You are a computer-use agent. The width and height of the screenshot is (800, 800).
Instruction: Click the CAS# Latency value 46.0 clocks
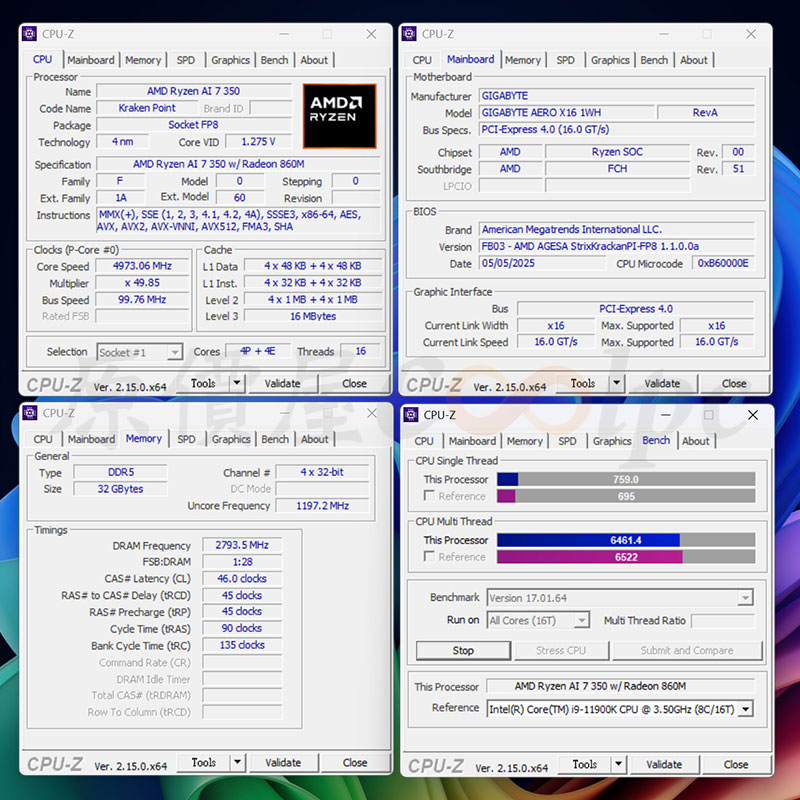click(x=242, y=579)
